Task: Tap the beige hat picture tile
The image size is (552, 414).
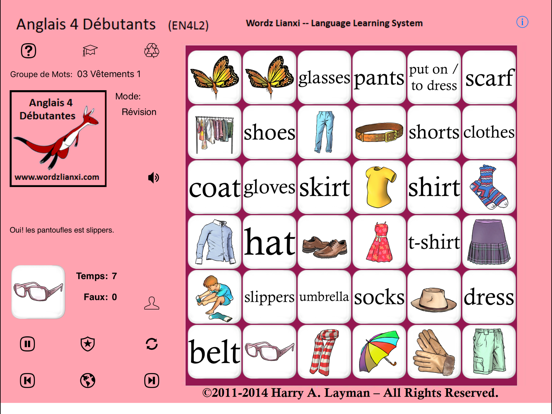Action: click(434, 297)
